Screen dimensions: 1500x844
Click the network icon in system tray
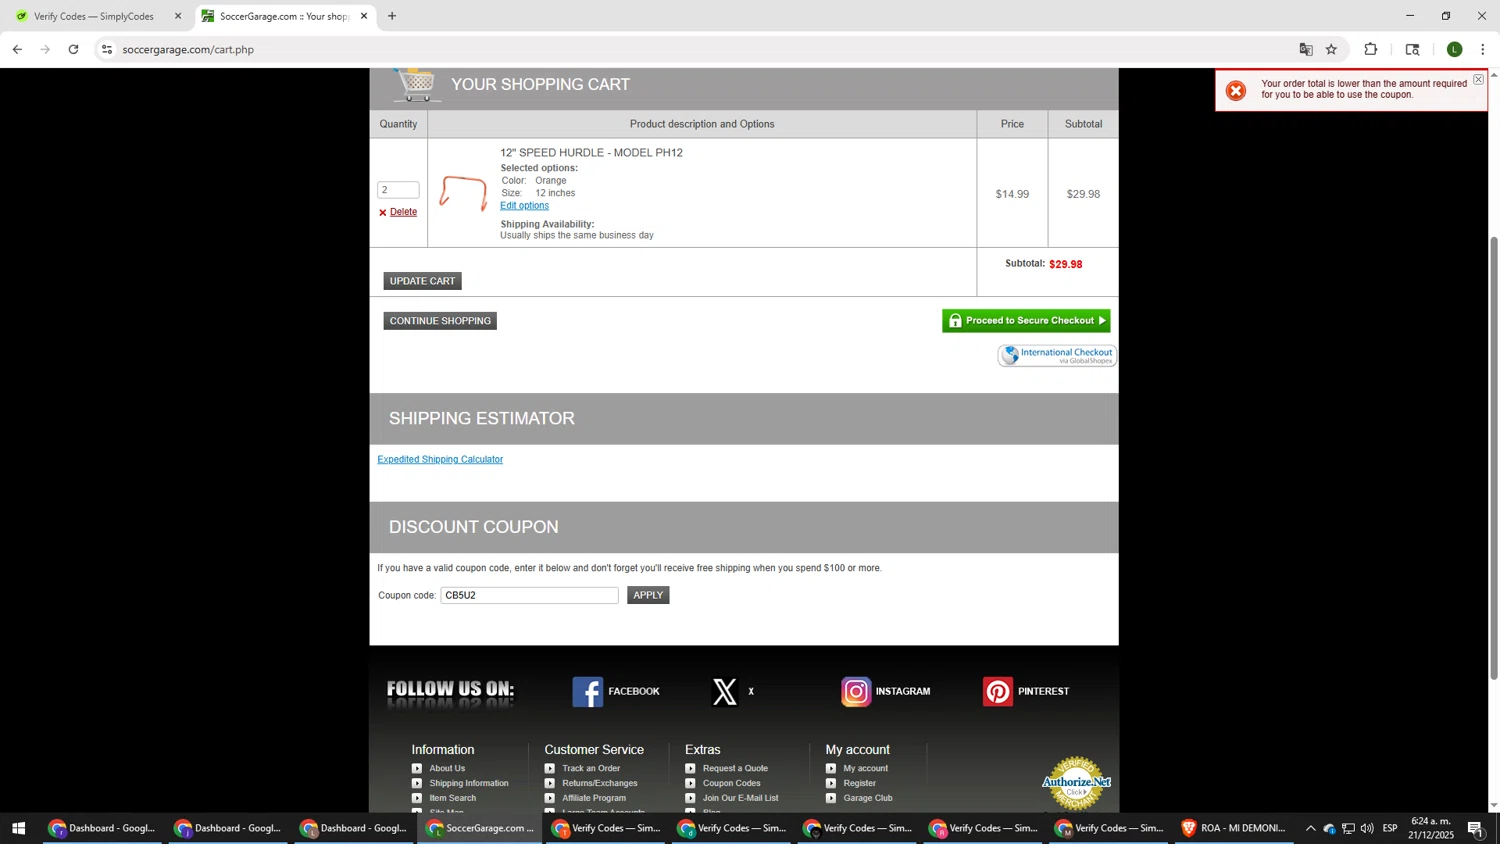(x=1348, y=828)
